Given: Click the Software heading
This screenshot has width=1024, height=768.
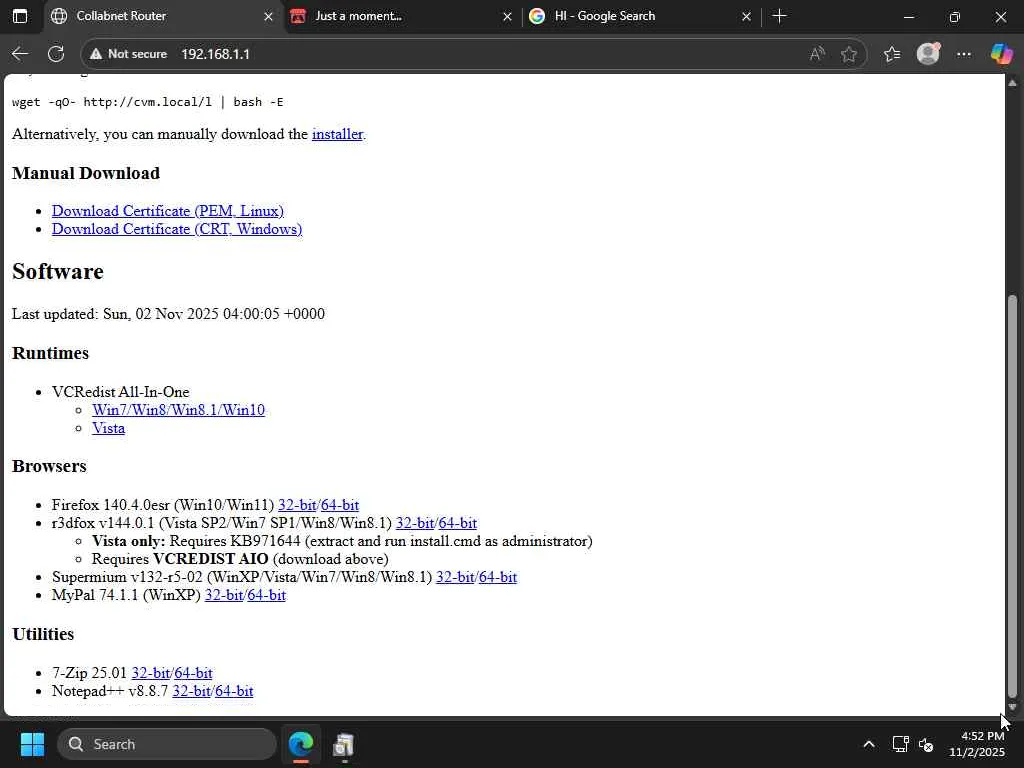Looking at the screenshot, I should point(58,272).
